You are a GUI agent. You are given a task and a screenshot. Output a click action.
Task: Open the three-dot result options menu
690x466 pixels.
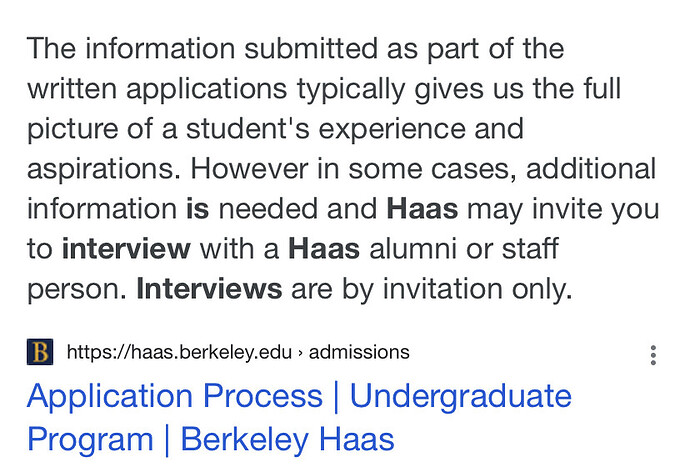[653, 355]
